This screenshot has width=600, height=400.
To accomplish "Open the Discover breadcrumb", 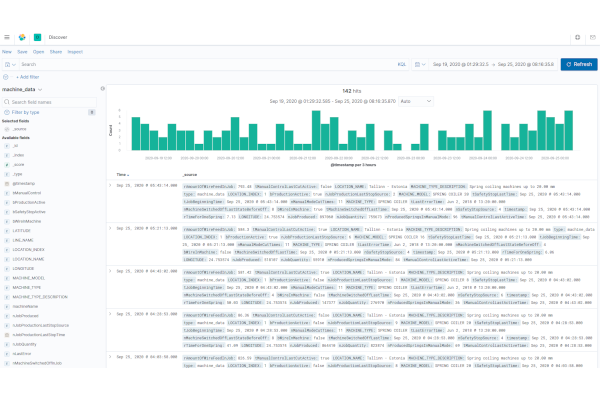I will pos(58,37).
